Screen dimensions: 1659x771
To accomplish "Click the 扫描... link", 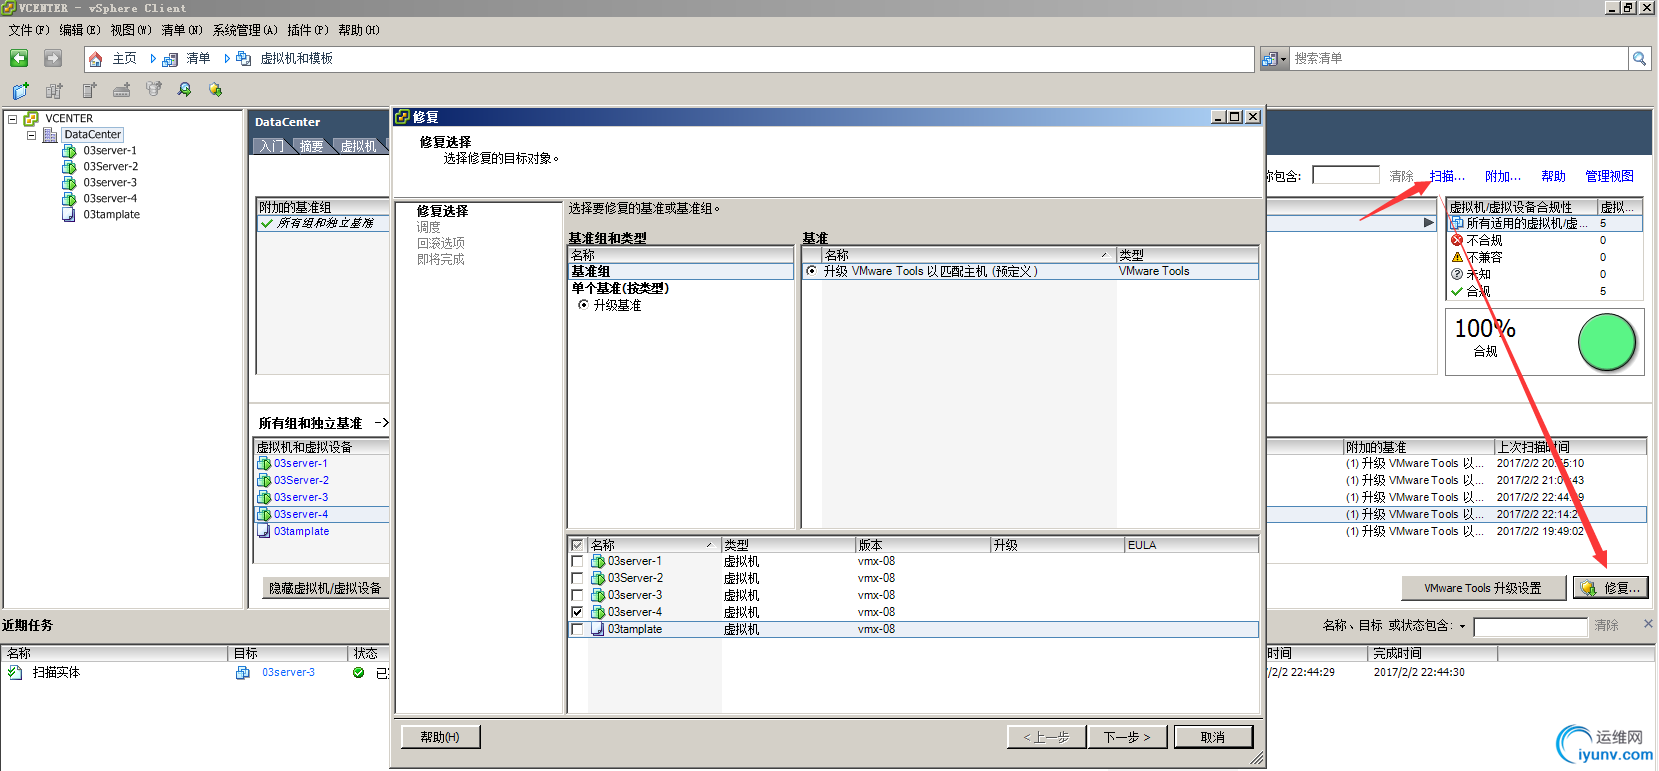I will pyautogui.click(x=1447, y=177).
